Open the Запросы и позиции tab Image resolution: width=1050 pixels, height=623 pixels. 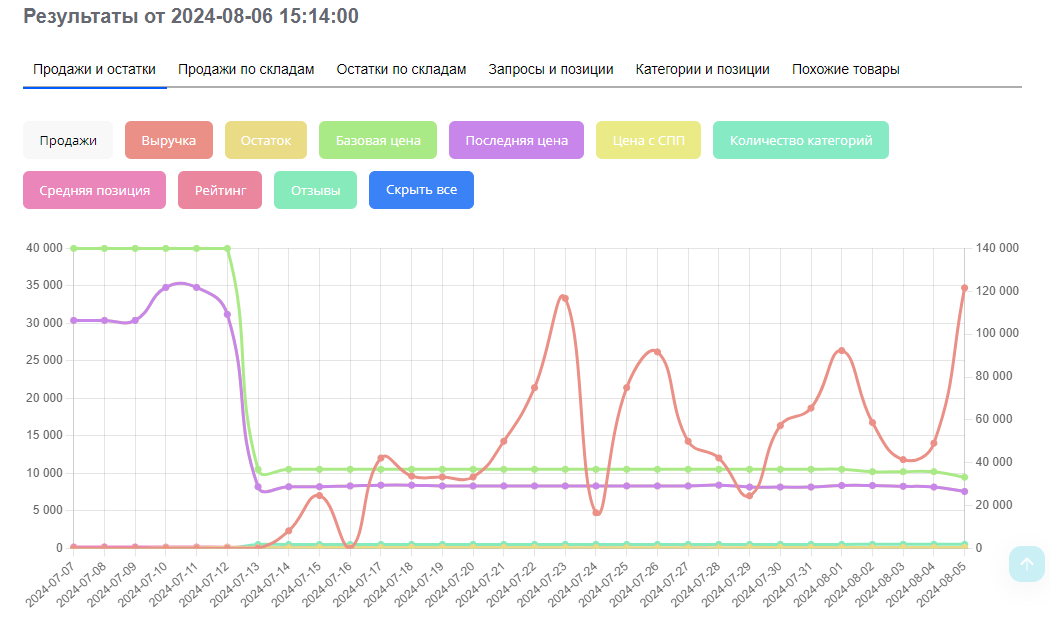550,70
